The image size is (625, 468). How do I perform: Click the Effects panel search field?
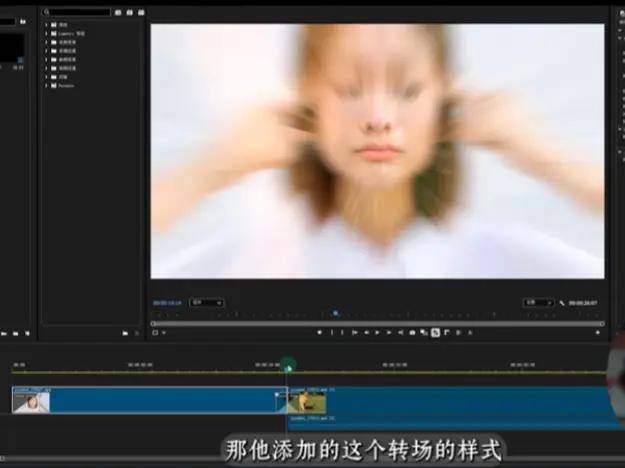click(x=78, y=12)
